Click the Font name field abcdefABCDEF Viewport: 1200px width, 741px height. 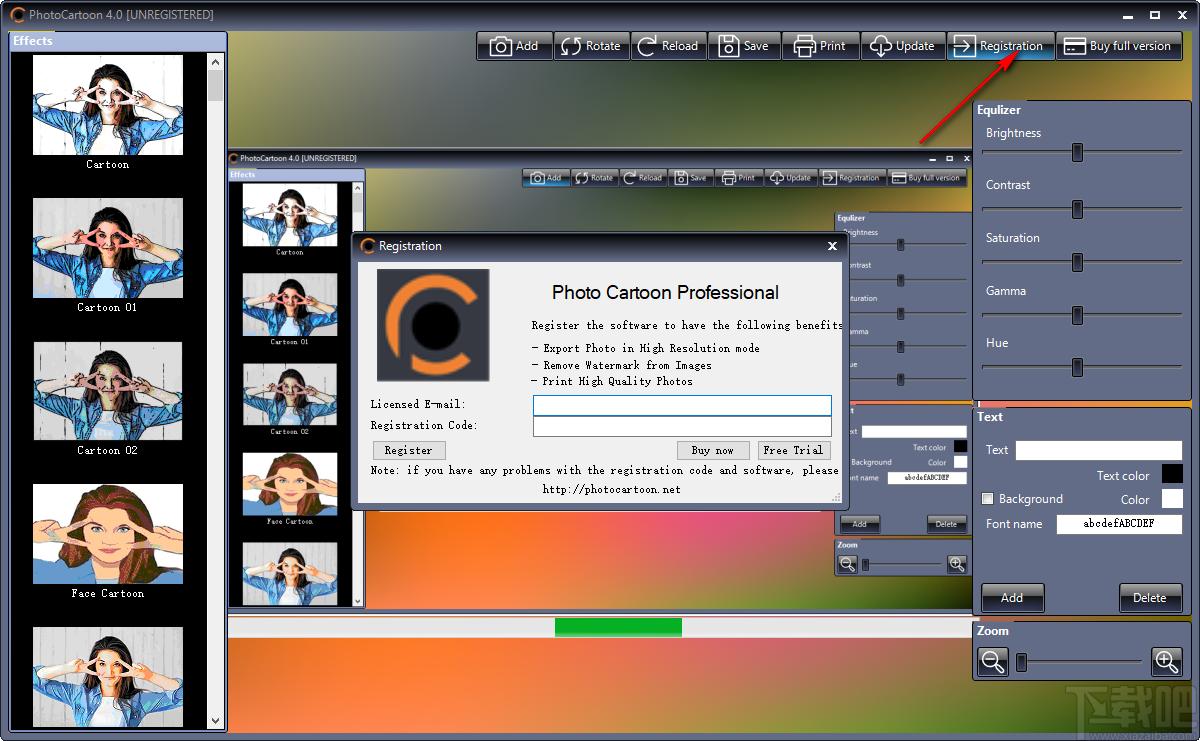pos(1120,524)
